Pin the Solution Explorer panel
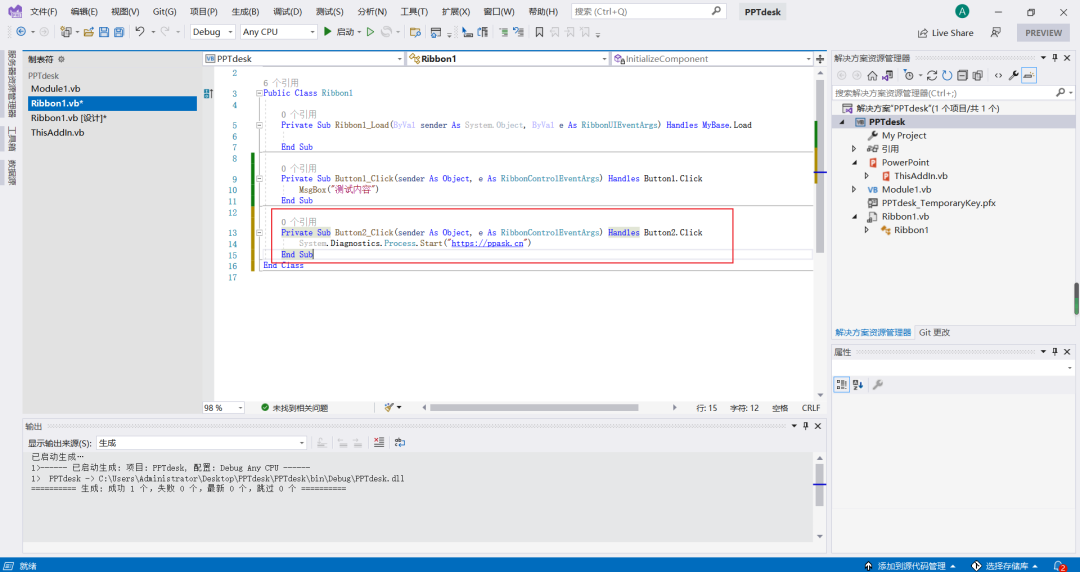1080x572 pixels. click(1055, 58)
